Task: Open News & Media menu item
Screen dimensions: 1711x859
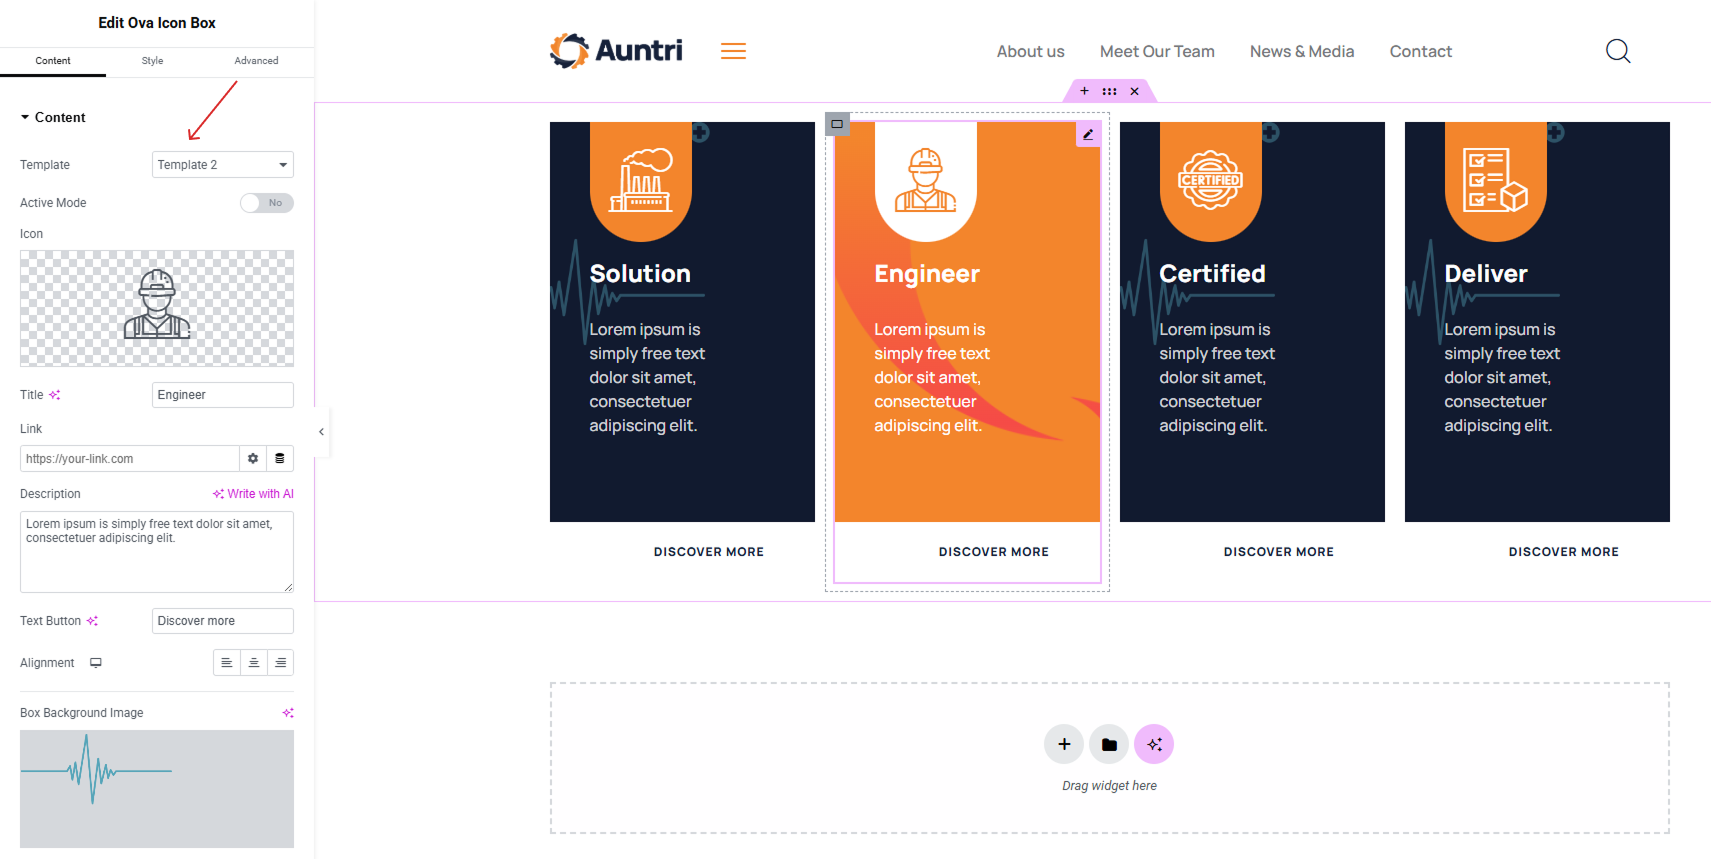Action: tap(1302, 52)
